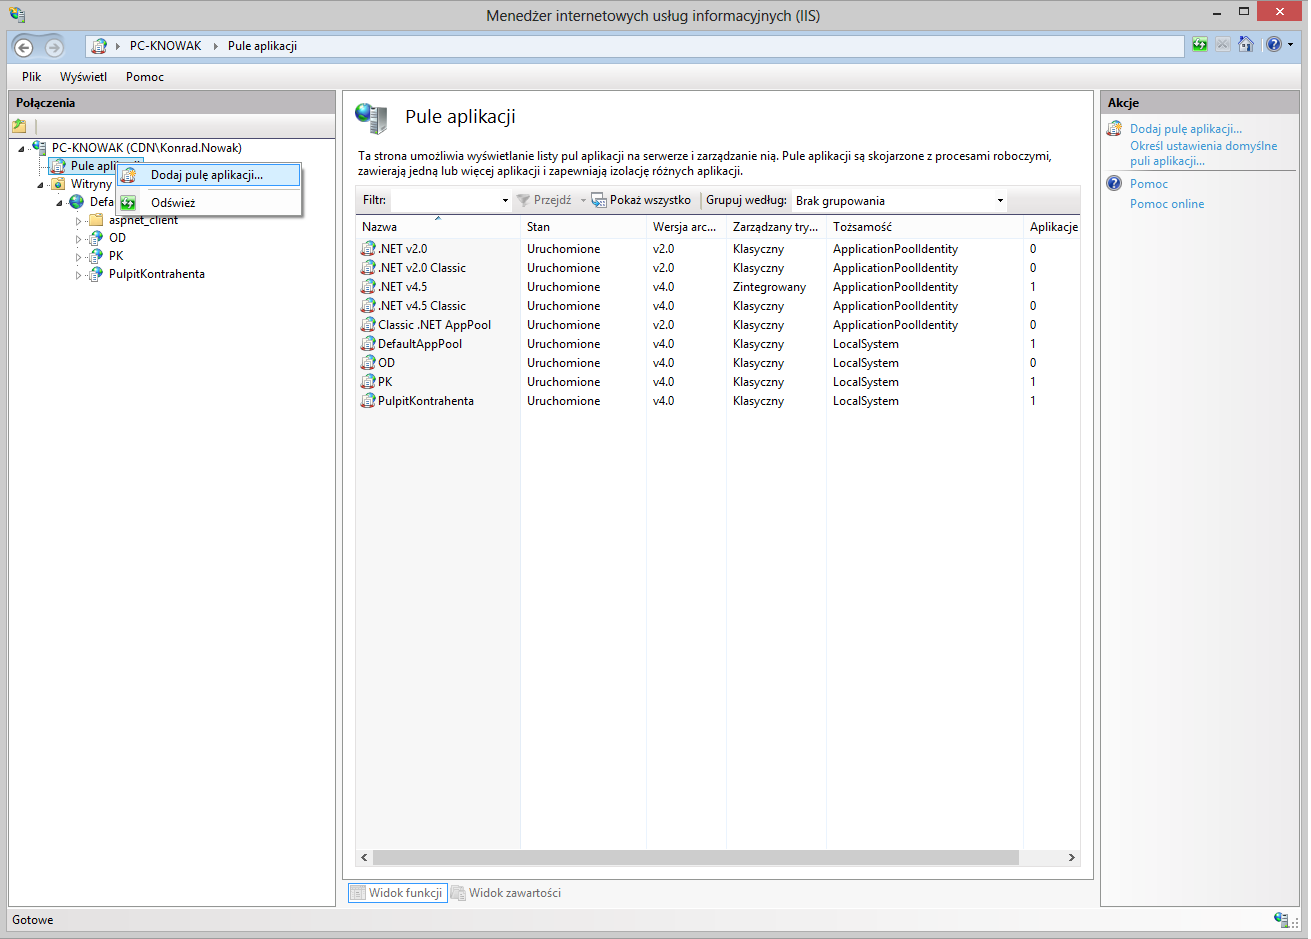Expand the PulpitKontrahenta tree node

[79, 275]
